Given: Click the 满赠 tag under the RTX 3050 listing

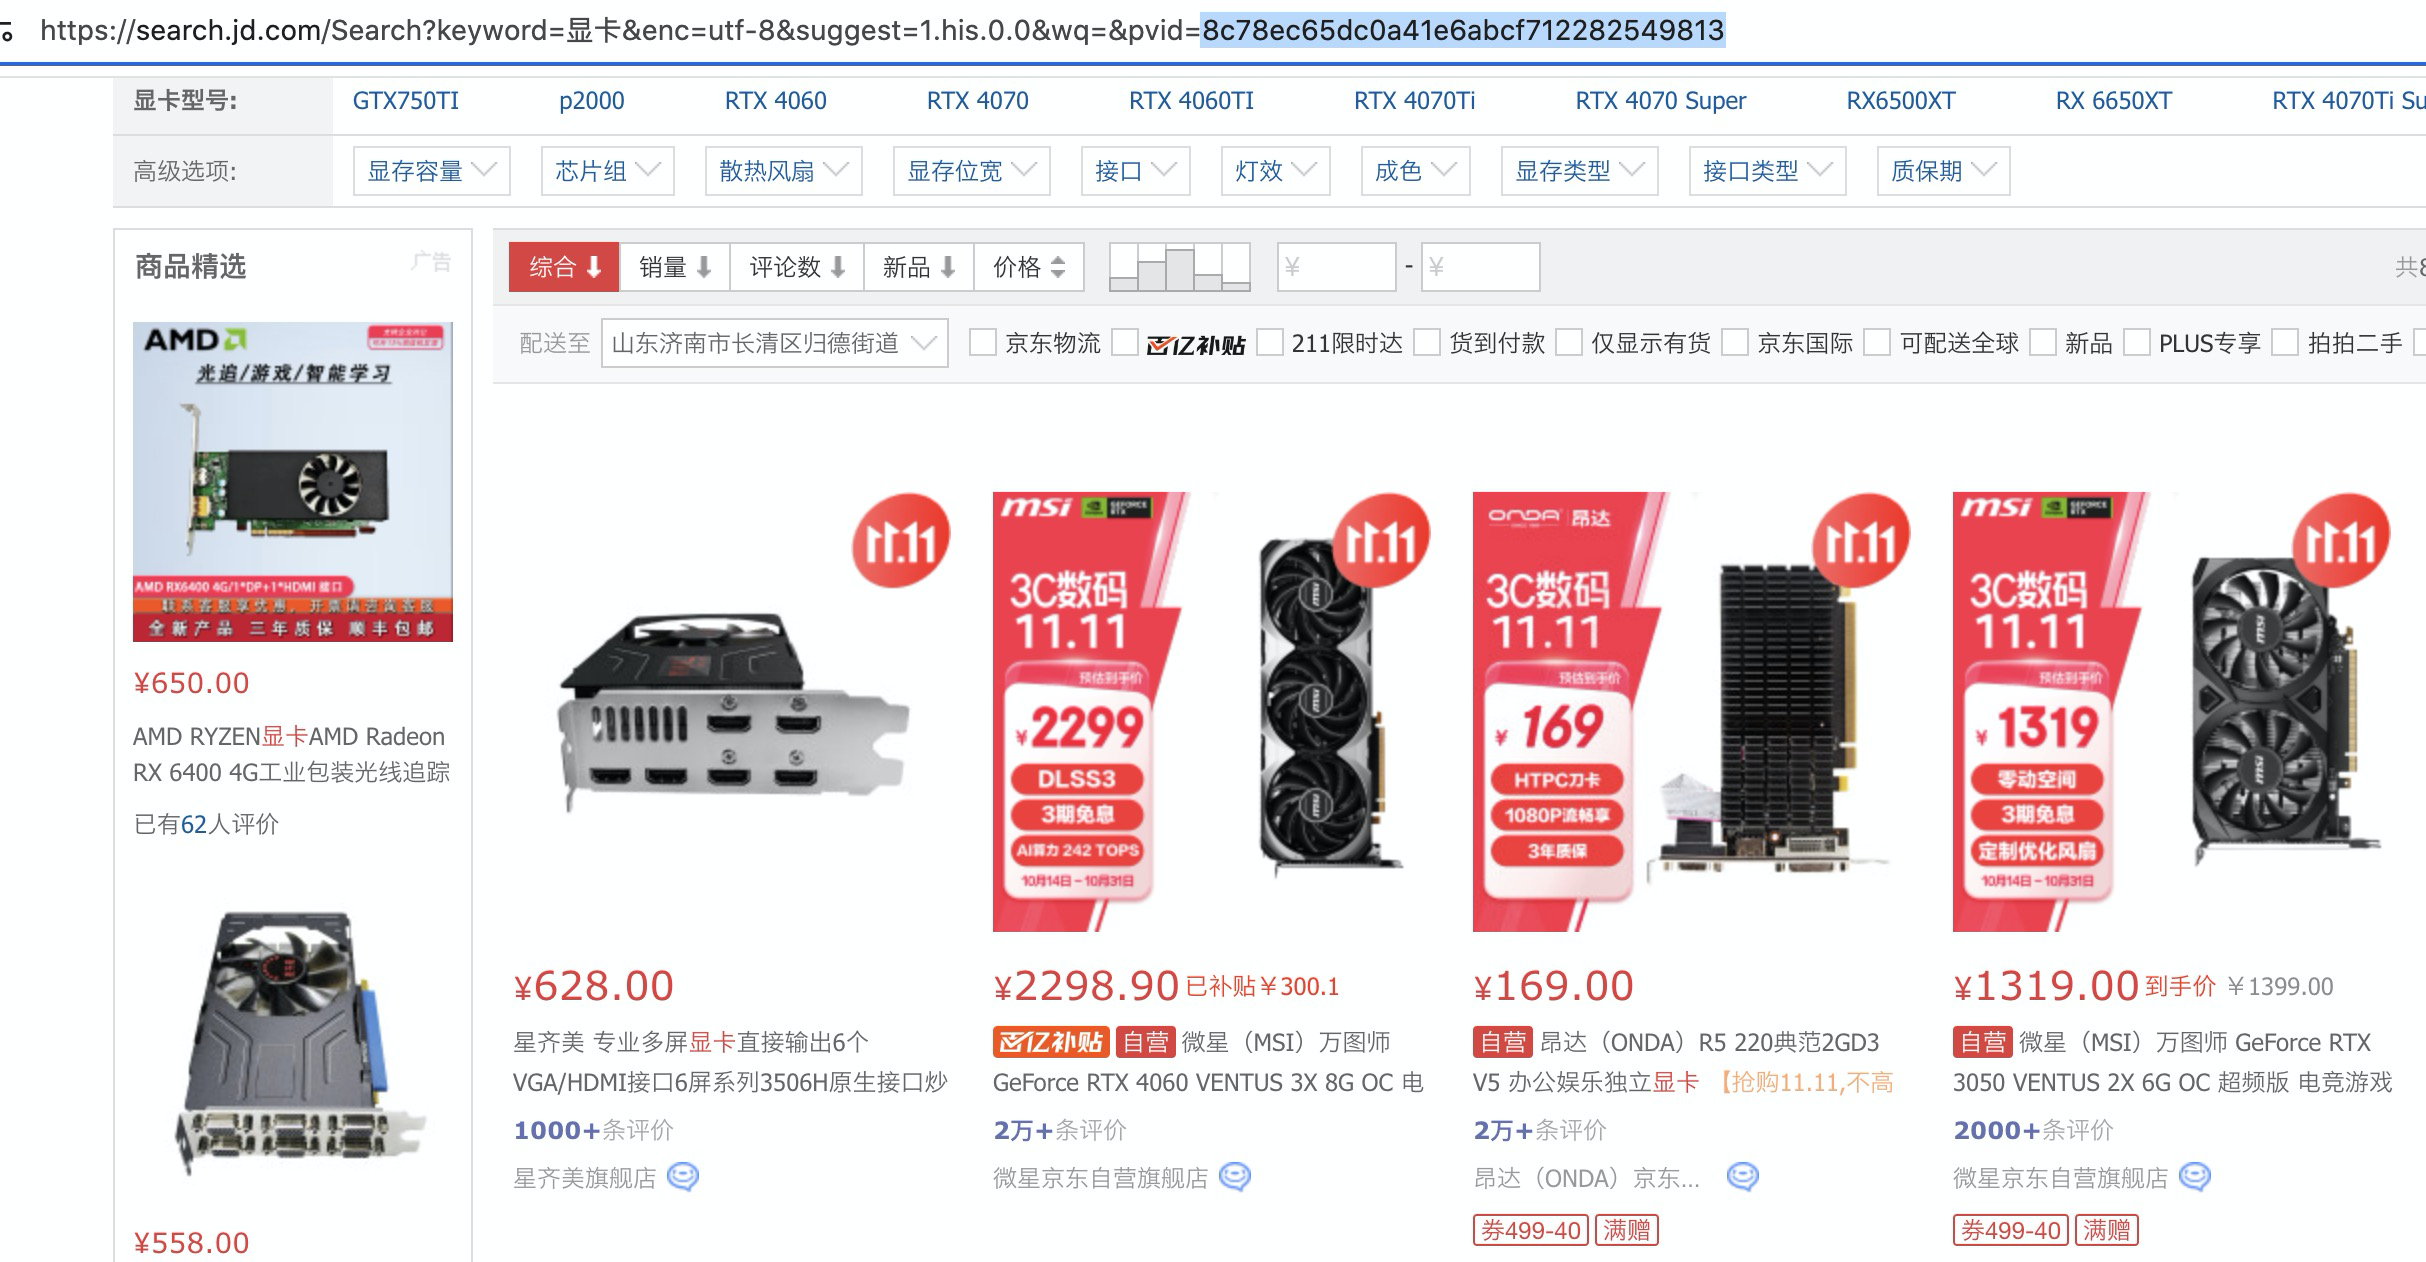Looking at the screenshot, I should tap(2107, 1230).
